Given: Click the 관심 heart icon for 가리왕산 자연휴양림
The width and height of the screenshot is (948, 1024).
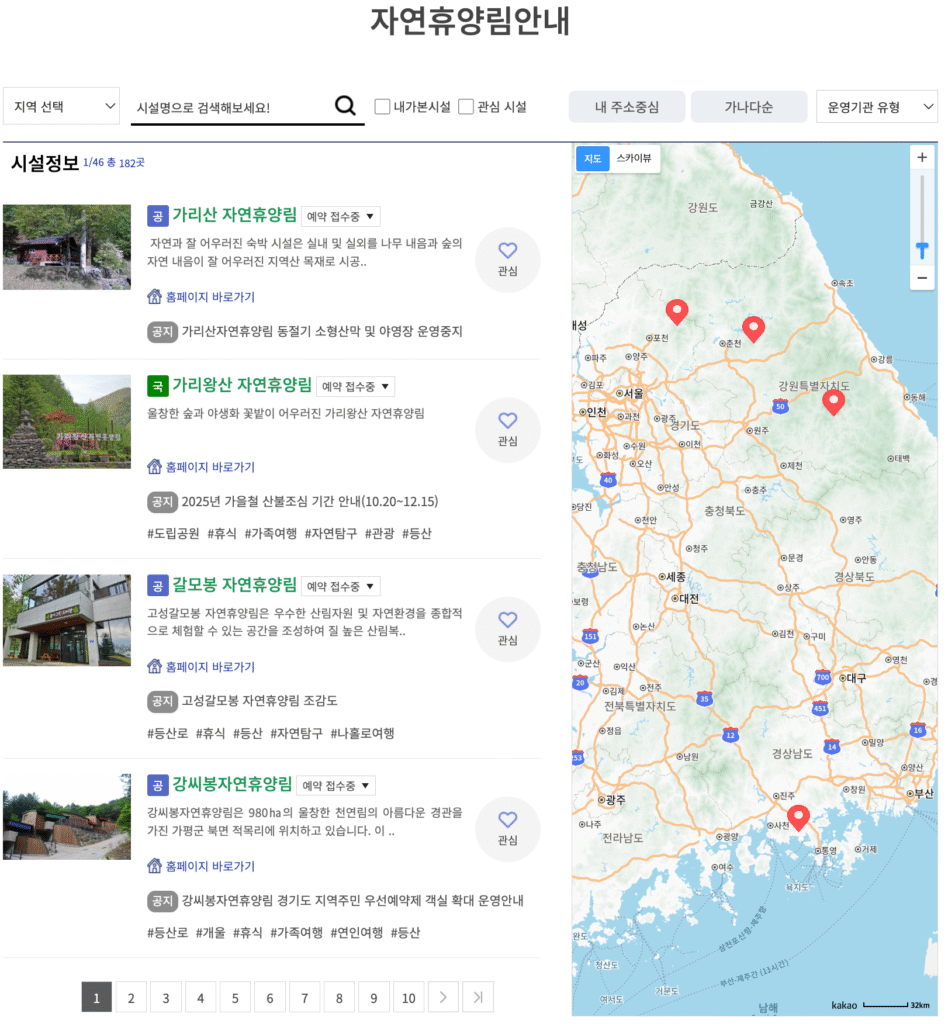Looking at the screenshot, I should pyautogui.click(x=507, y=422).
